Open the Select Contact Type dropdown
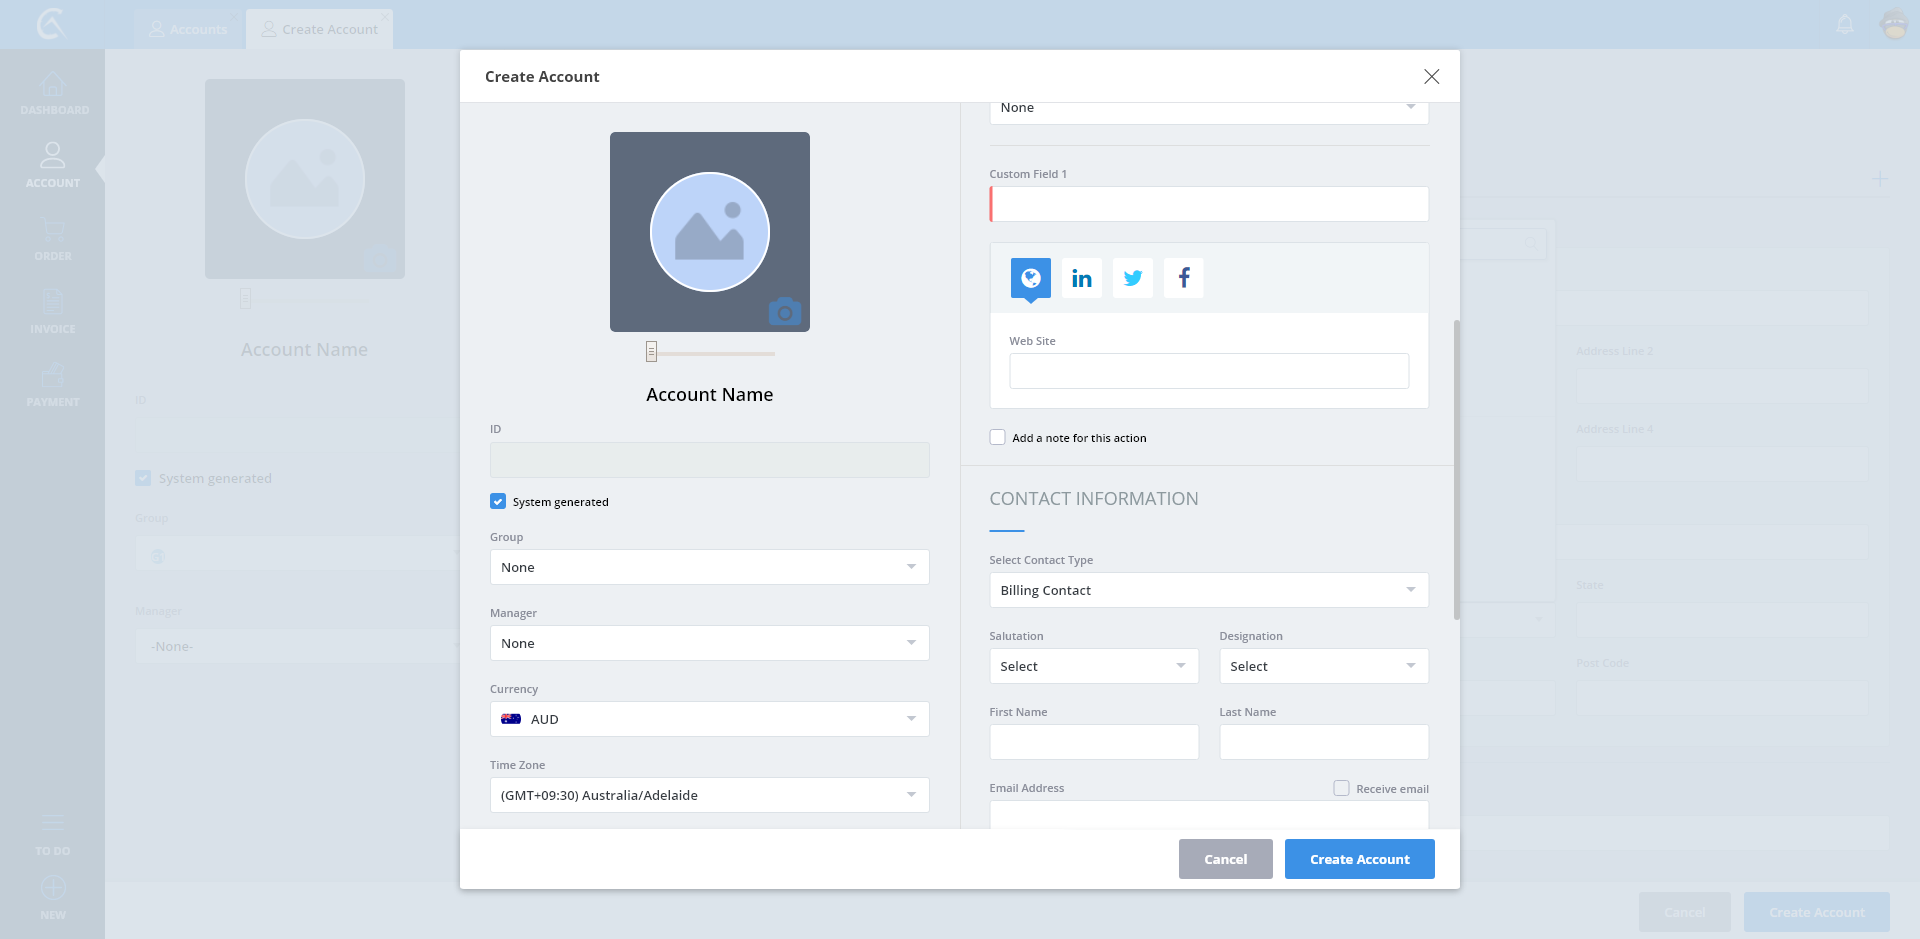 click(1208, 590)
